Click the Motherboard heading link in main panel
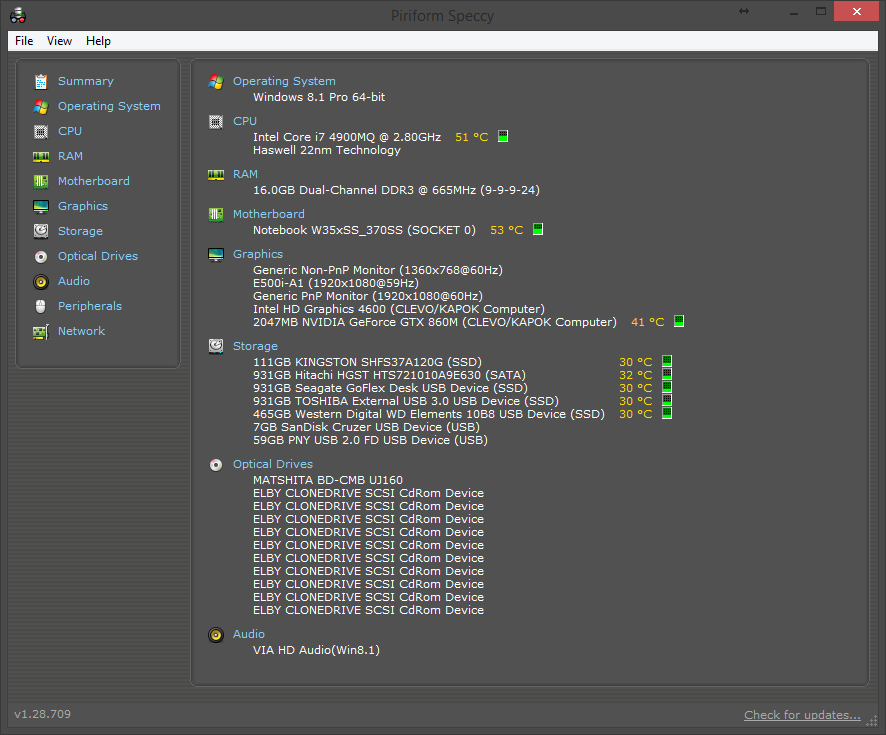 click(x=268, y=214)
